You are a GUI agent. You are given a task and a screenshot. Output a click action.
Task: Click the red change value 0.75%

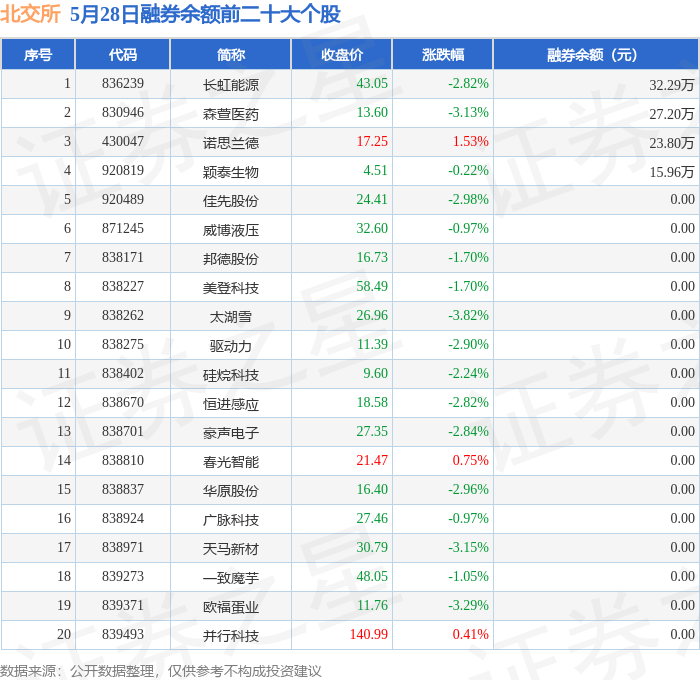471,460
